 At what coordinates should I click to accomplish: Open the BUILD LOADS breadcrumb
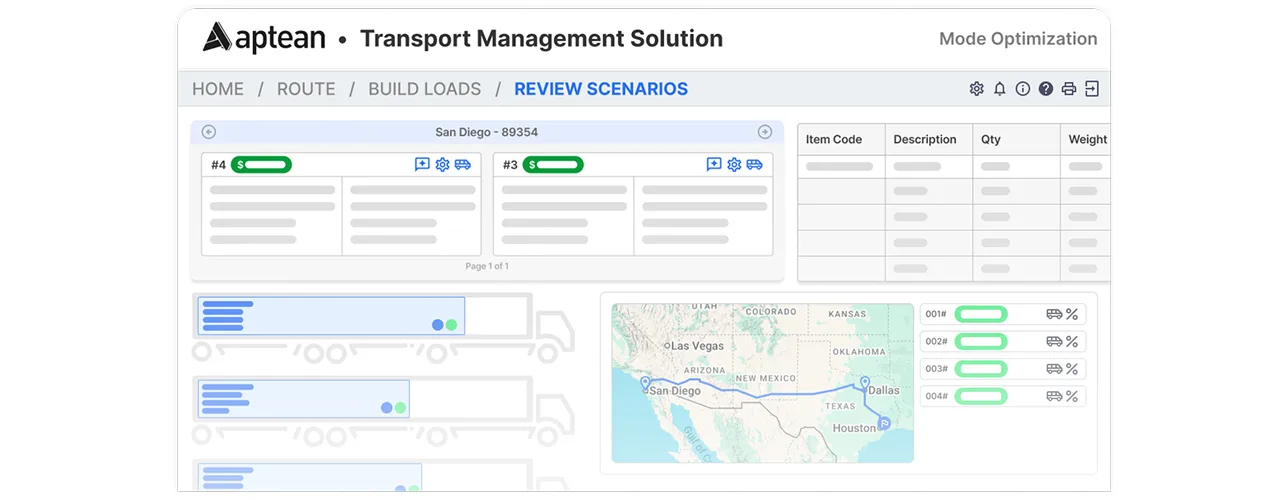(x=424, y=89)
